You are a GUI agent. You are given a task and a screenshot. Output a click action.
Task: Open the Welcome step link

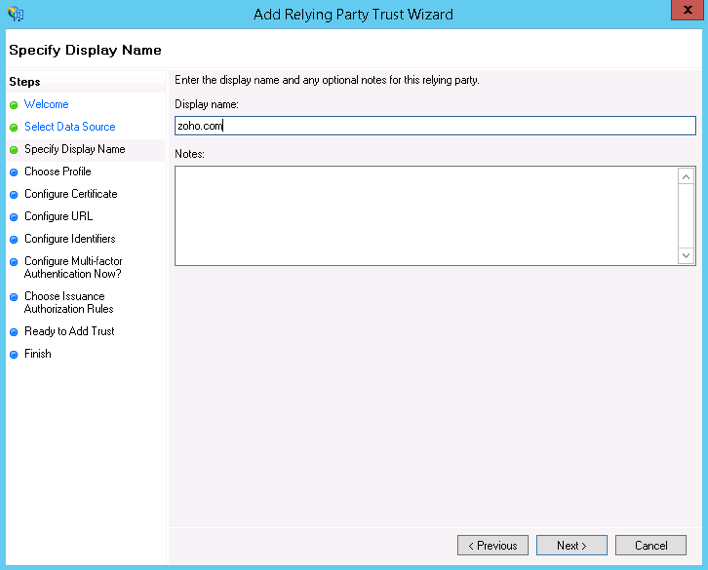tap(46, 104)
